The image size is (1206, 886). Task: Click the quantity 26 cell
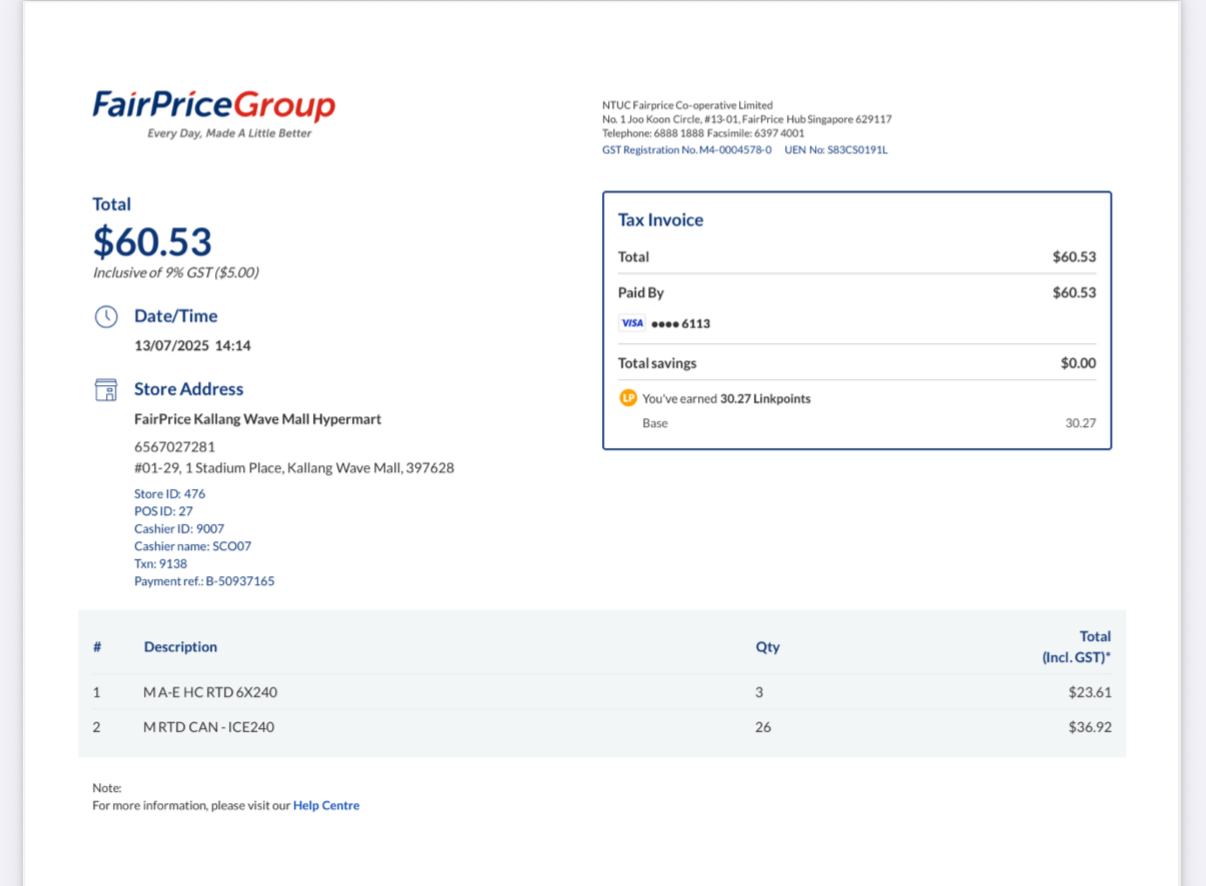pyautogui.click(x=763, y=727)
